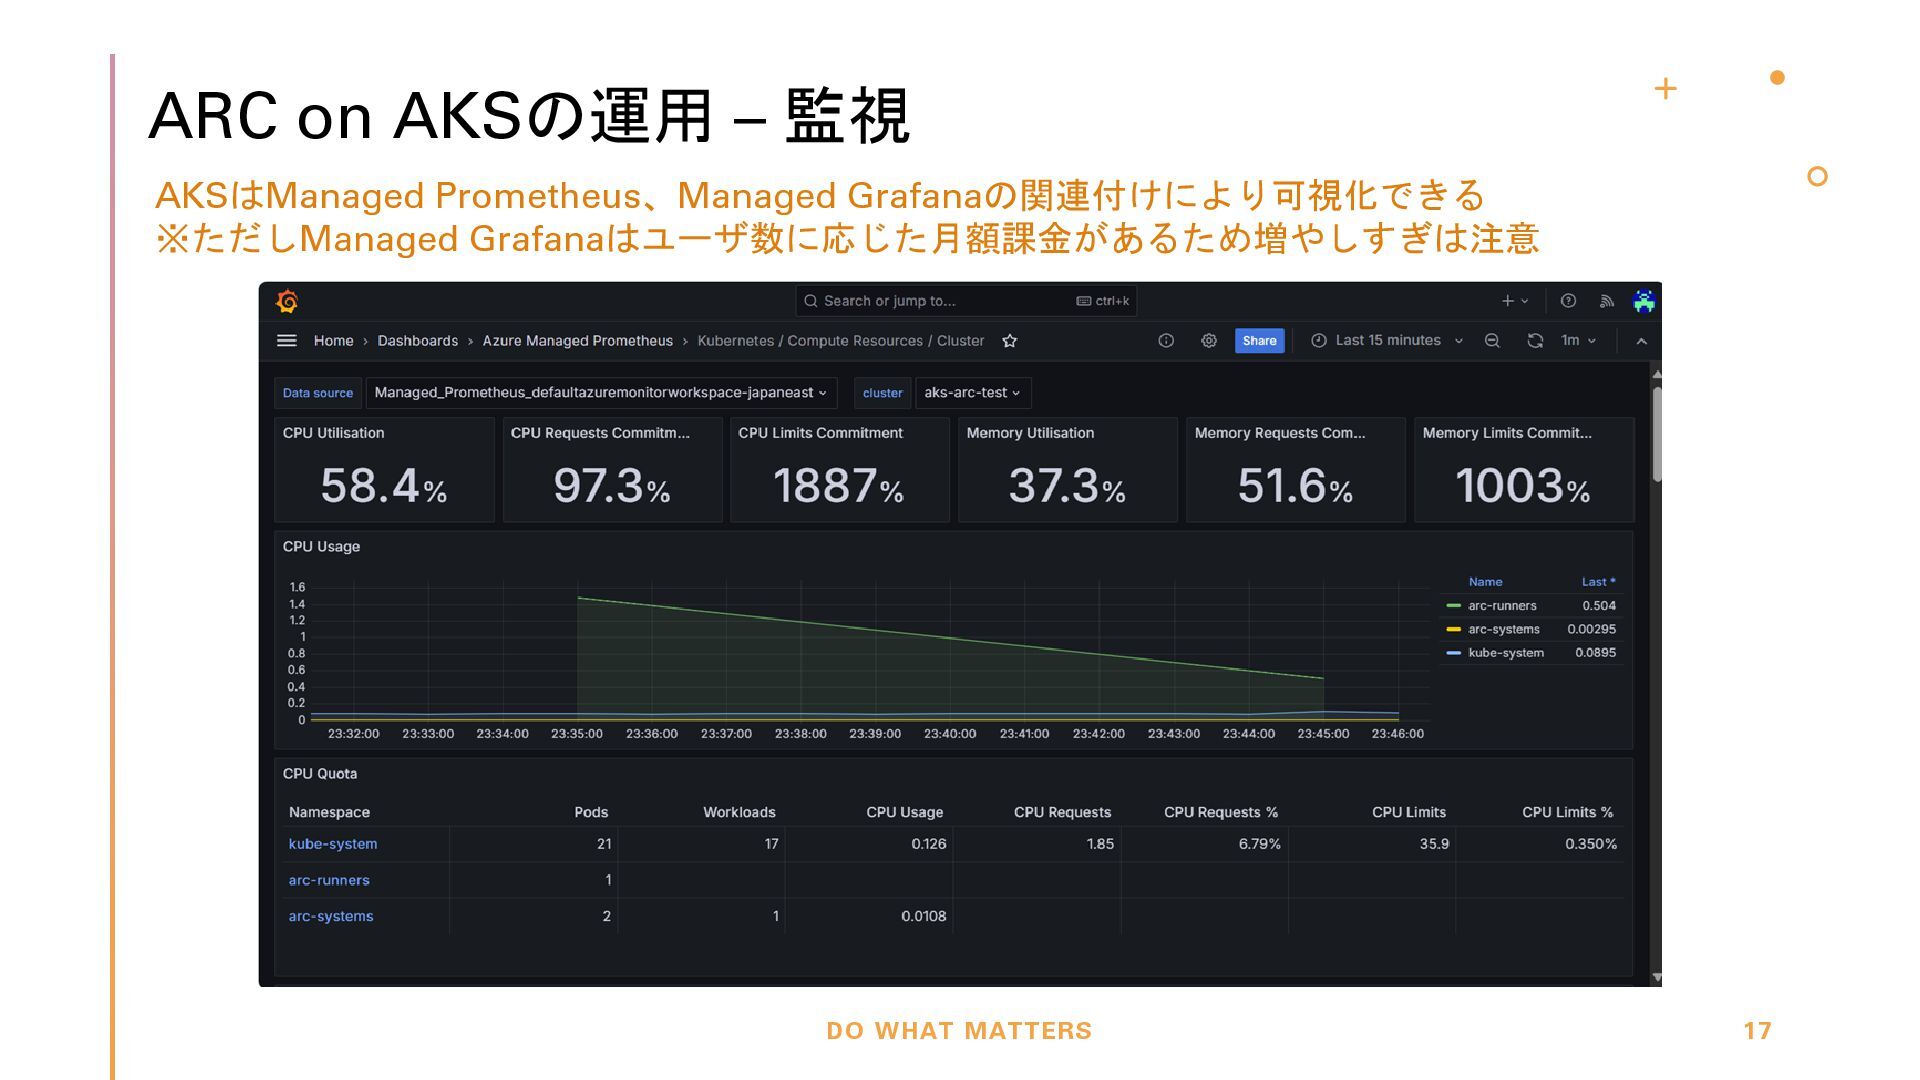The width and height of the screenshot is (1920, 1080).
Task: Click the Memory Requests Commitment panel title
Action: (1280, 433)
